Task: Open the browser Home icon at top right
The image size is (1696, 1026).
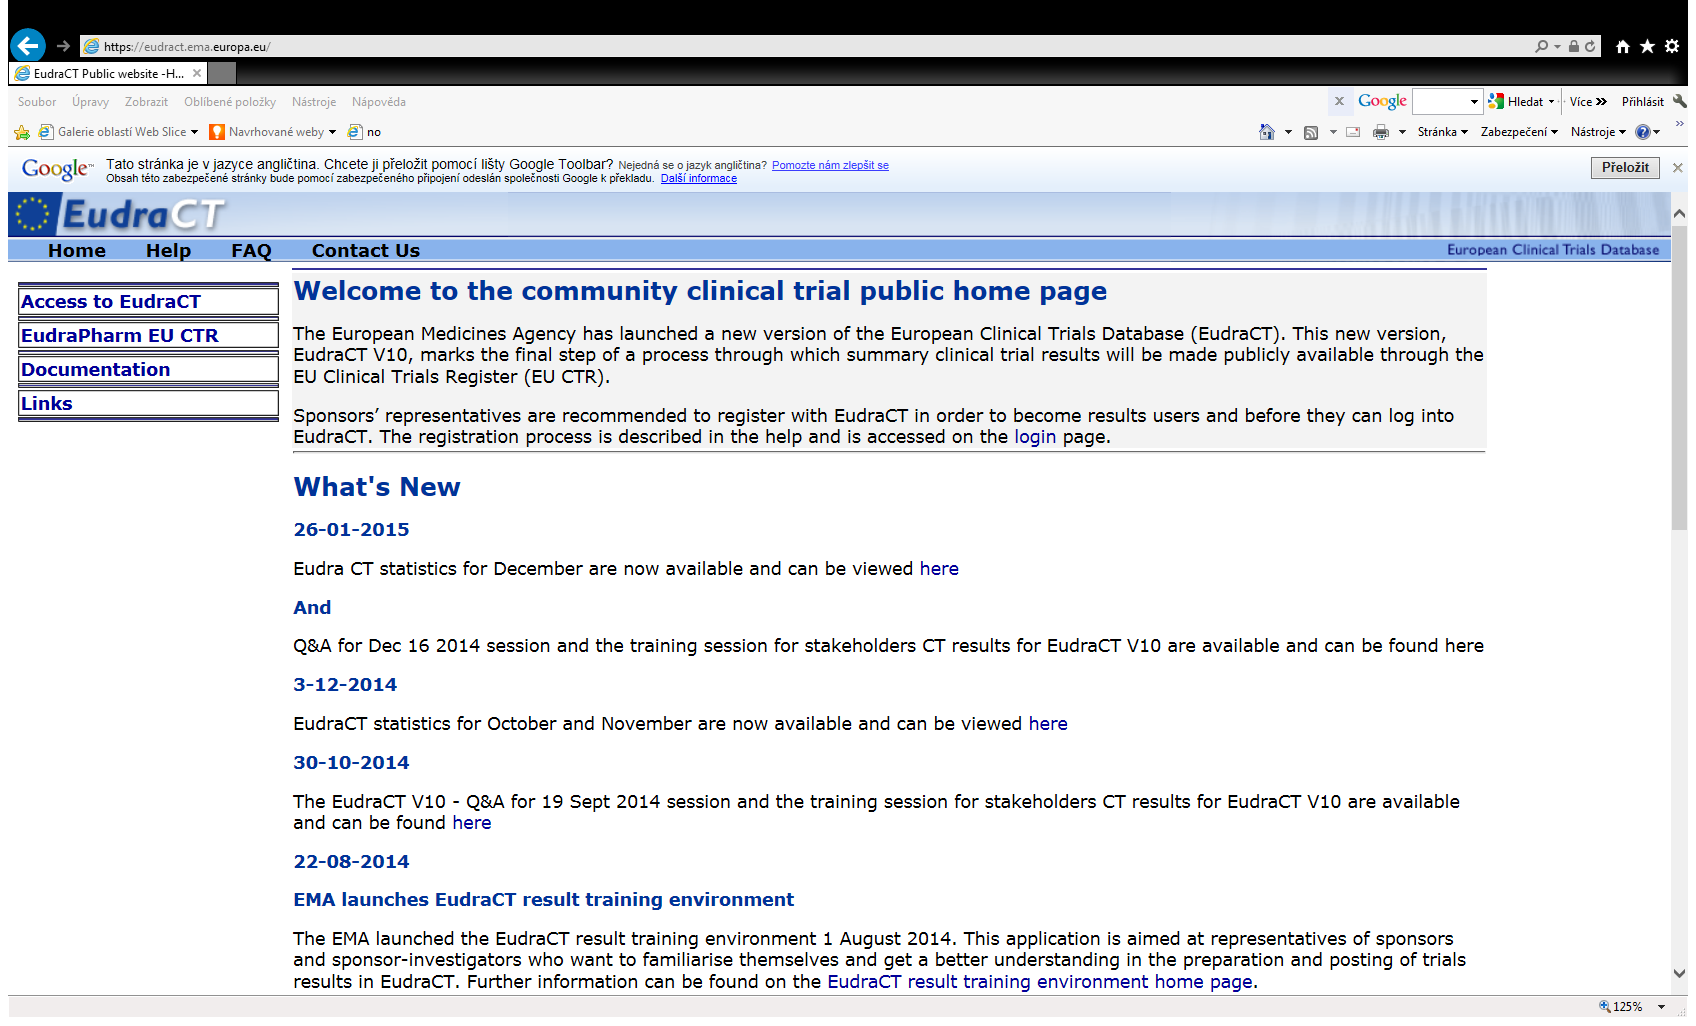Action: tap(1623, 46)
